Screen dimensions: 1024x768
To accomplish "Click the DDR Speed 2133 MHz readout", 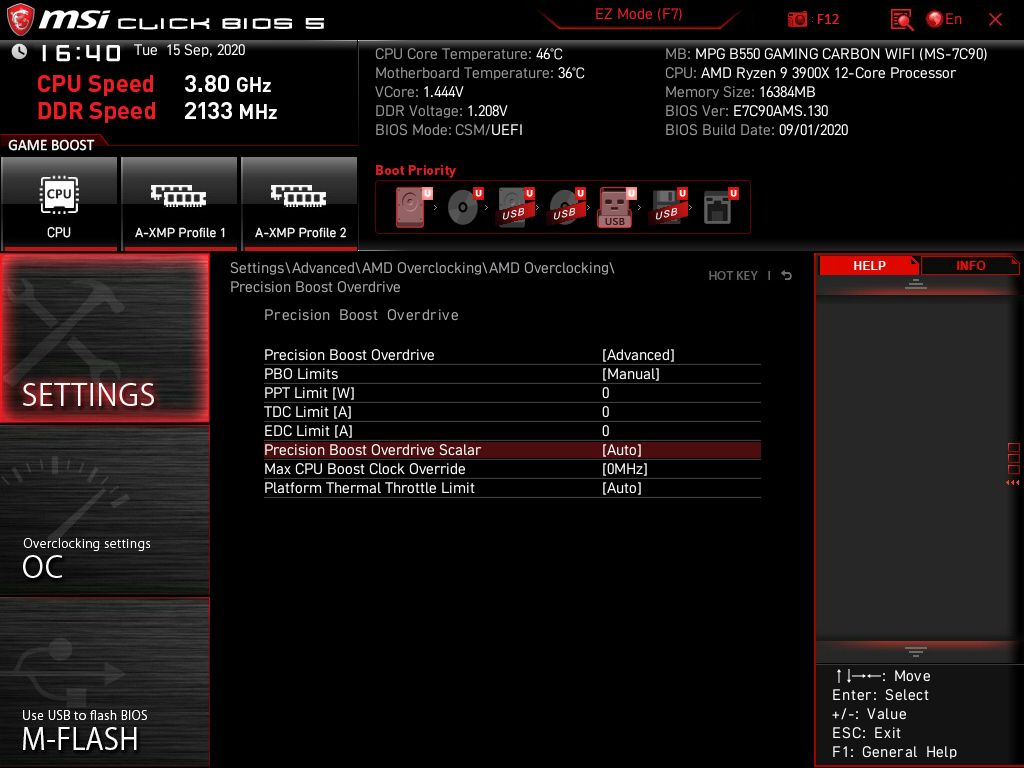I will pos(157,111).
